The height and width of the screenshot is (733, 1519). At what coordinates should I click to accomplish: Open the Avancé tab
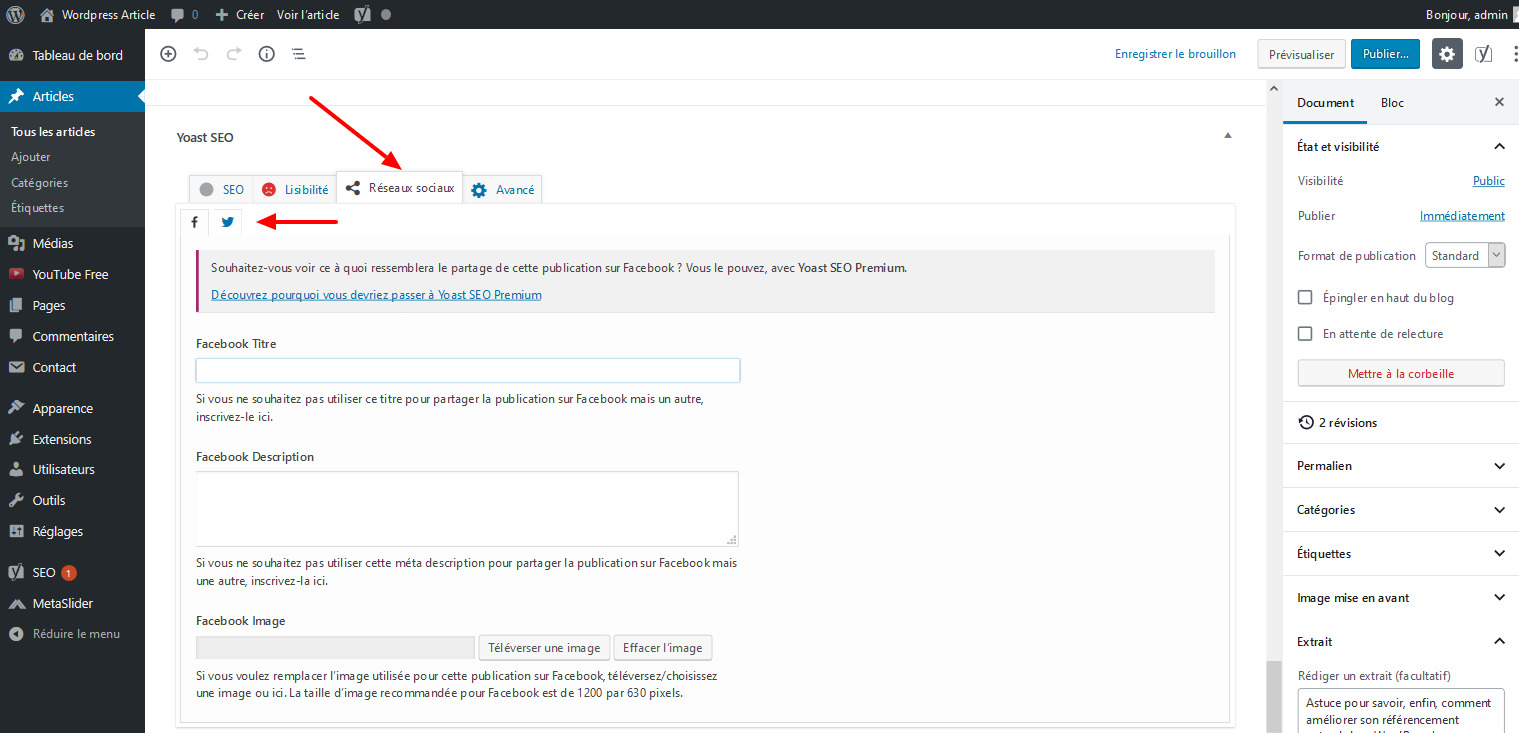[x=503, y=189]
